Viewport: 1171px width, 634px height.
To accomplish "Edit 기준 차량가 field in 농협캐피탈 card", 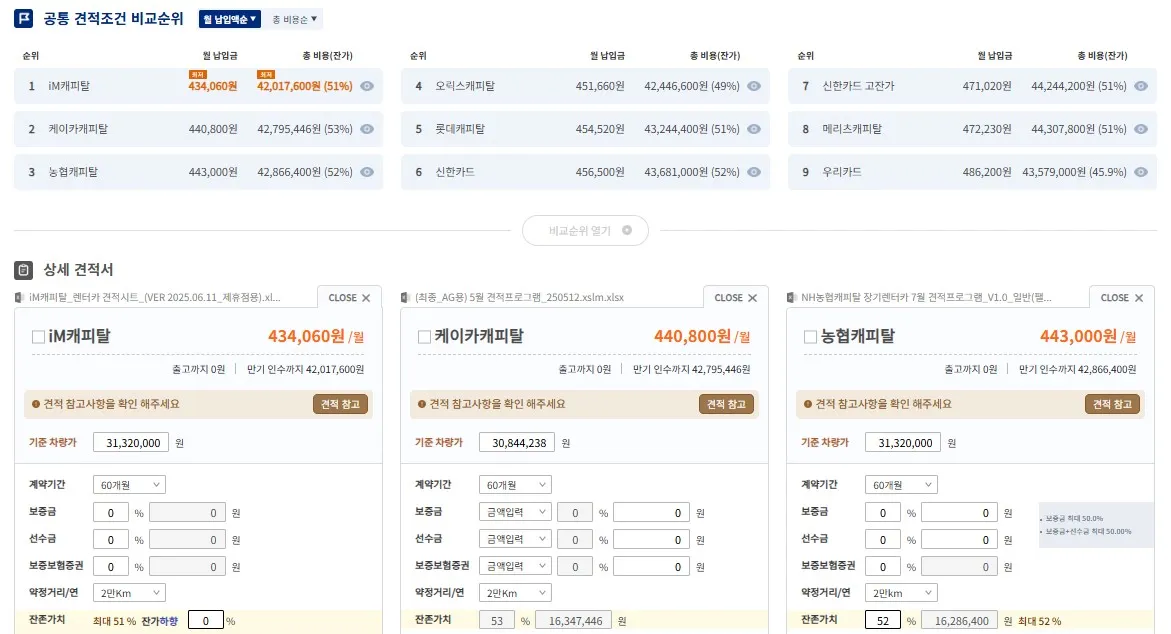I will coord(903,443).
